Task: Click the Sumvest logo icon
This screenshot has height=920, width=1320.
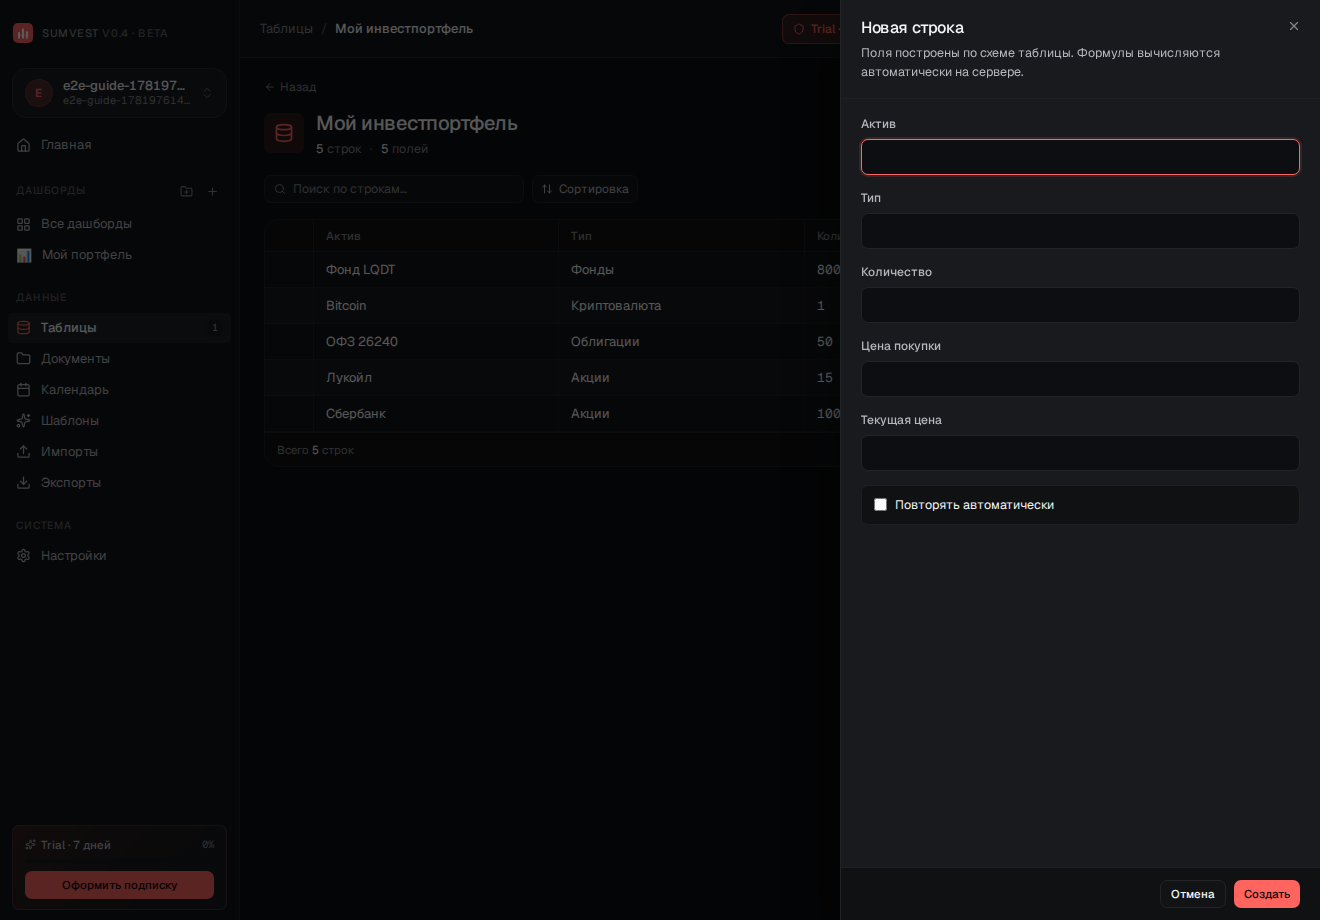Action: click(x=23, y=33)
